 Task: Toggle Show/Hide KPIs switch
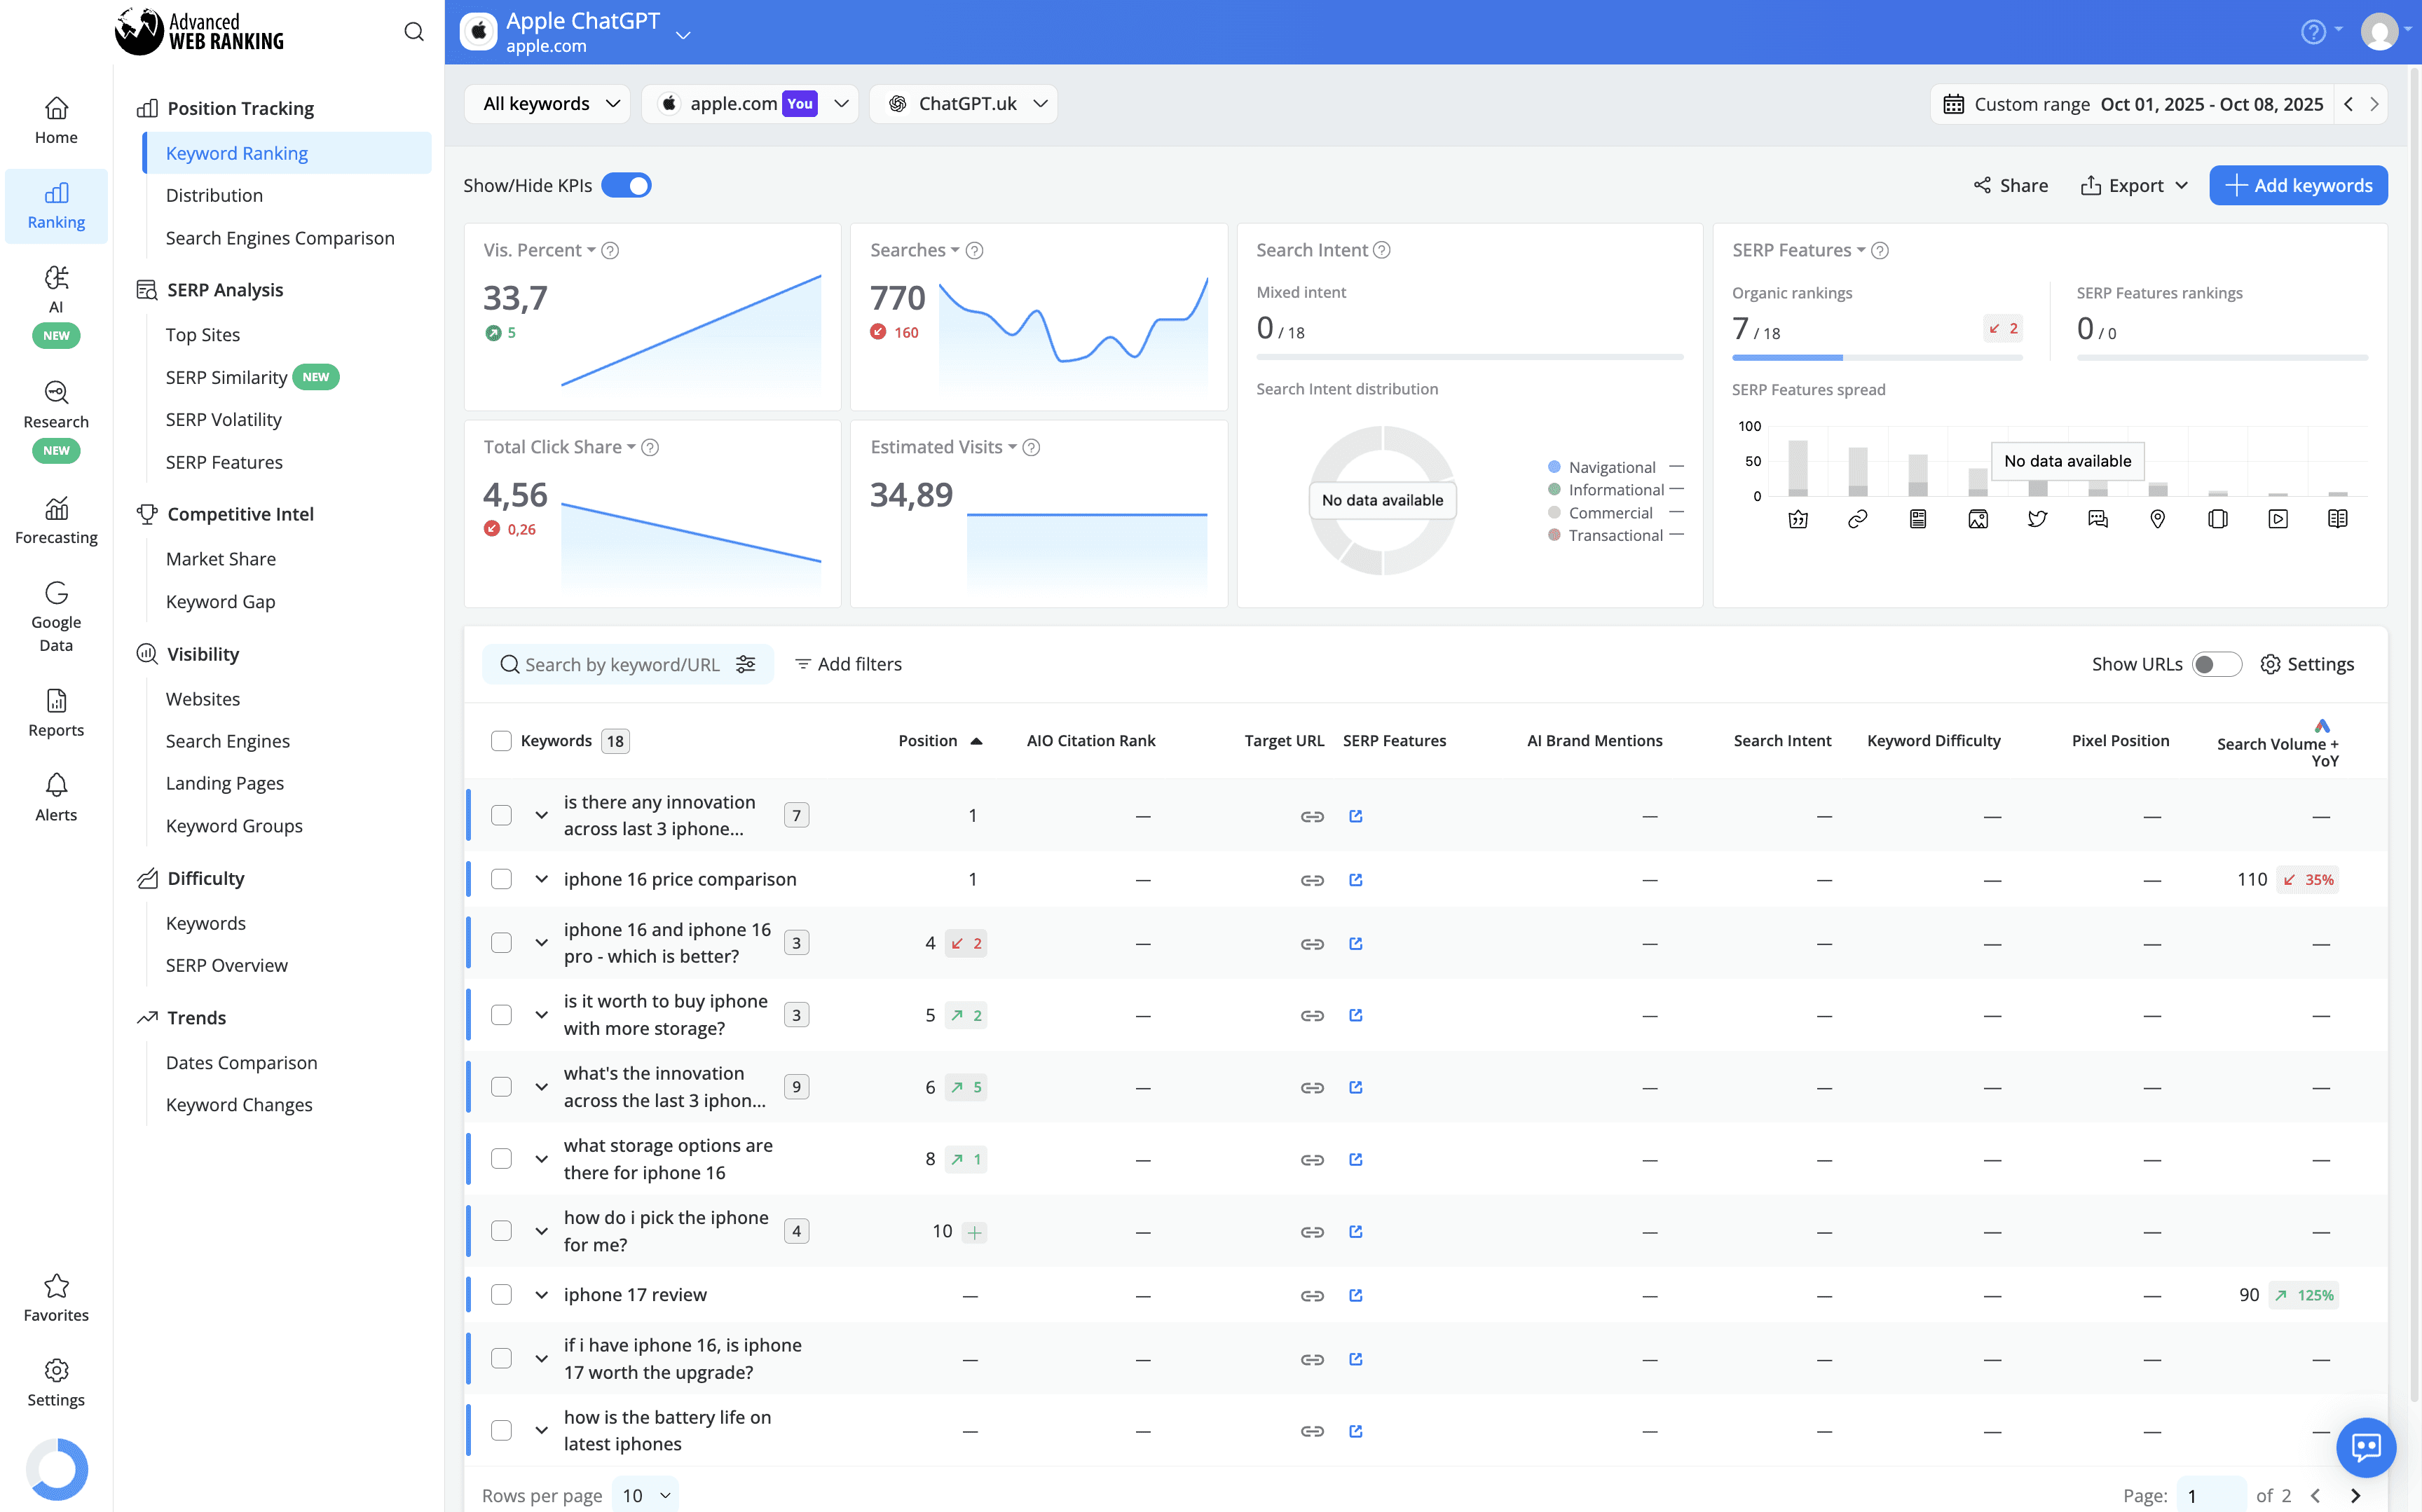(626, 186)
